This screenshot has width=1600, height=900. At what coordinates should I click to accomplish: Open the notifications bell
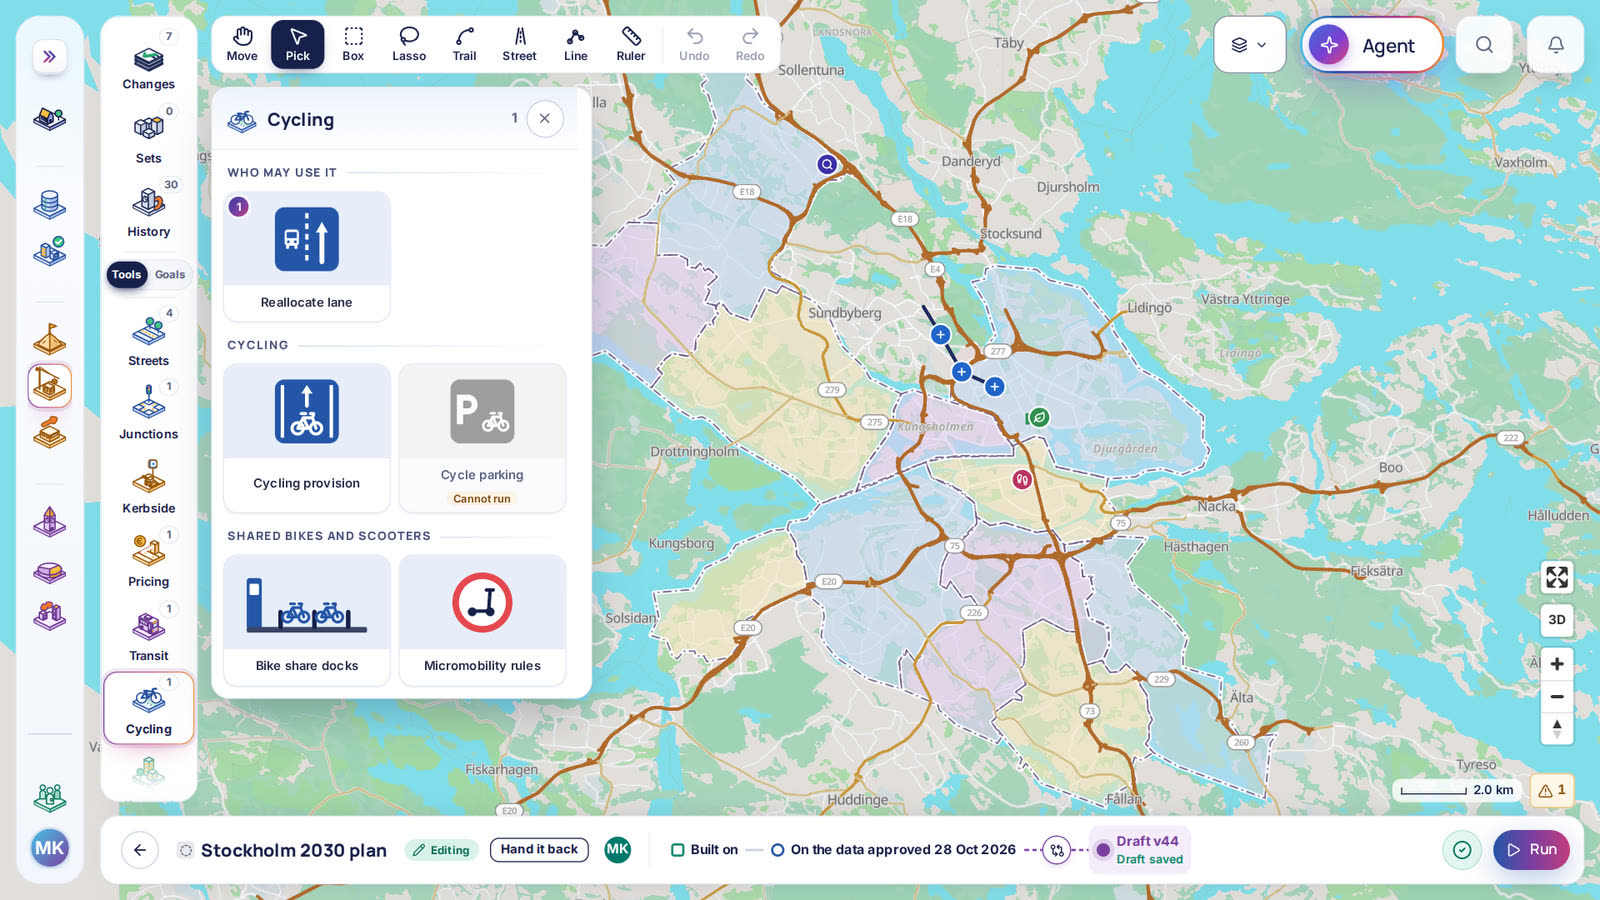(1556, 45)
